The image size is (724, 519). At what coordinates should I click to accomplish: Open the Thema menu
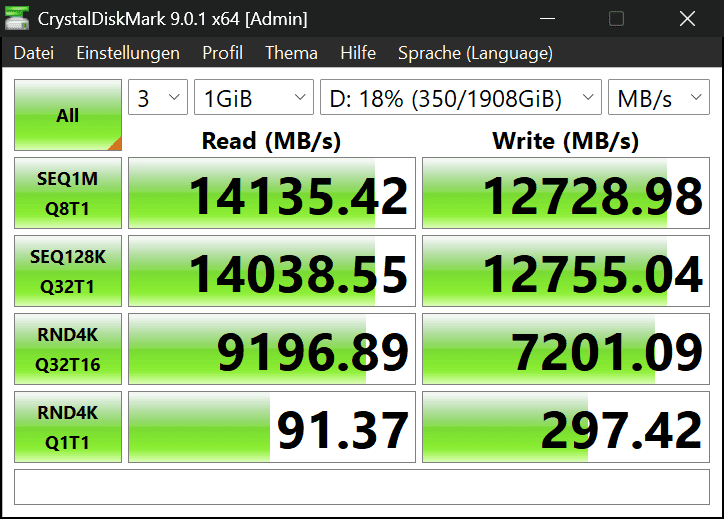point(291,53)
